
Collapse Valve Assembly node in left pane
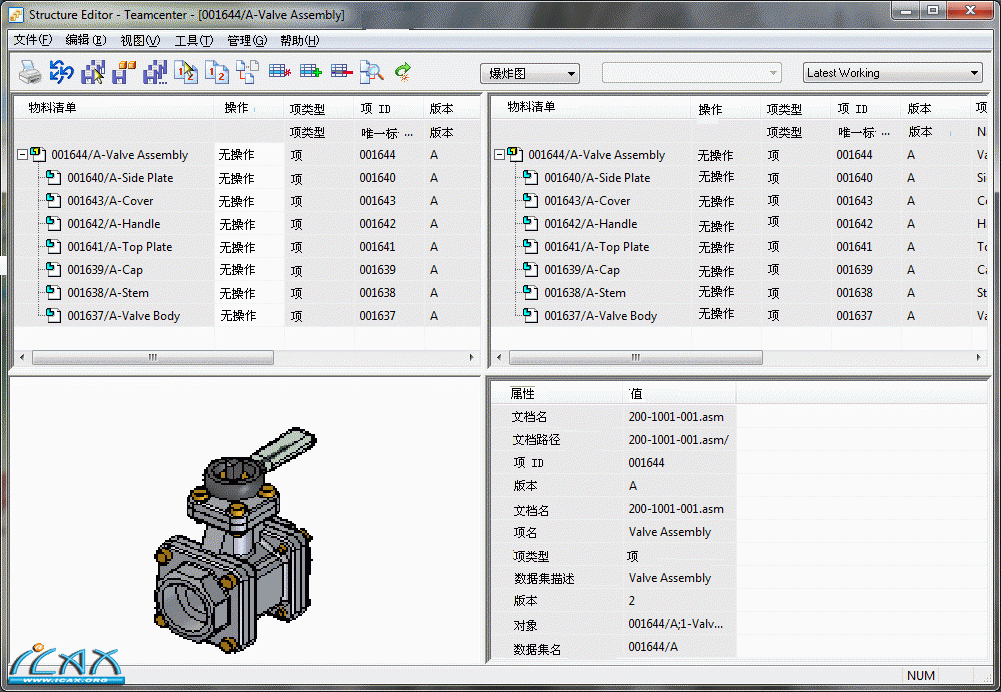[x=22, y=154]
